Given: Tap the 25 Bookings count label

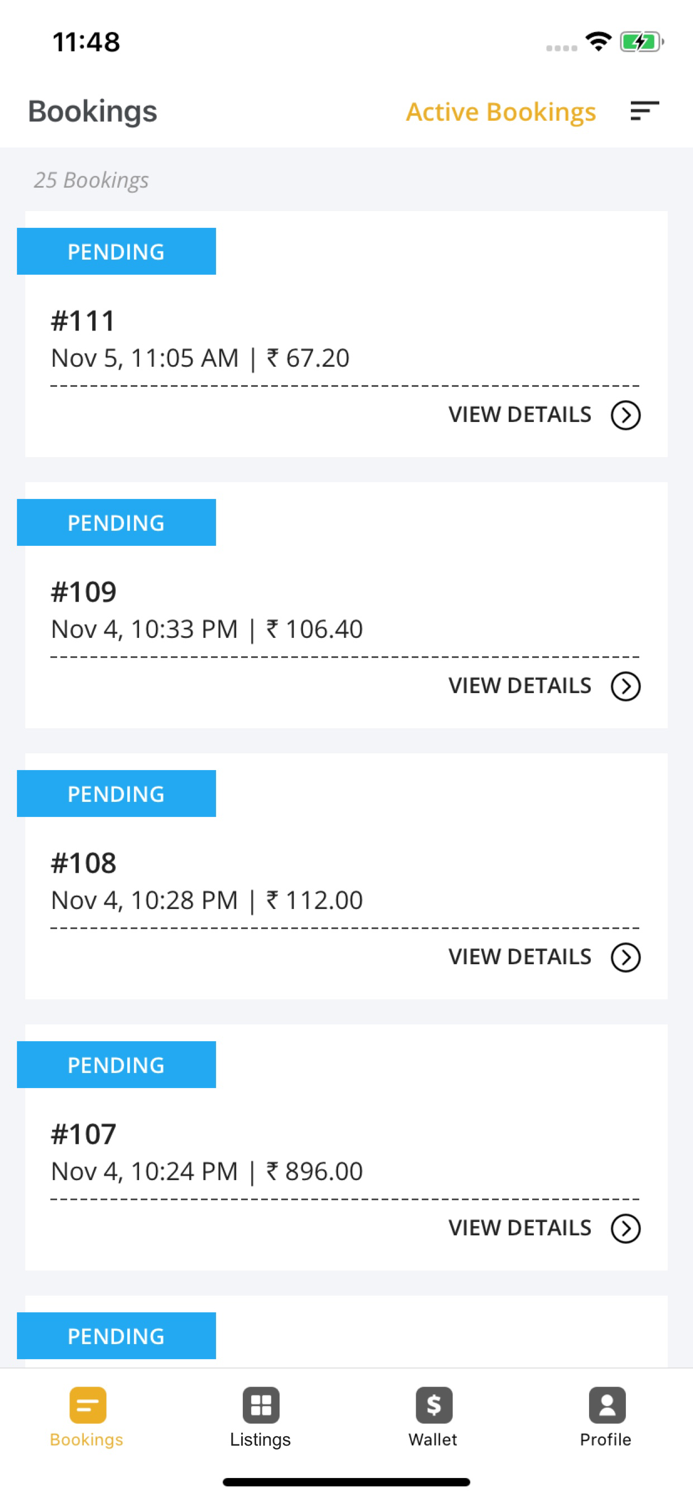Looking at the screenshot, I should click(91, 180).
